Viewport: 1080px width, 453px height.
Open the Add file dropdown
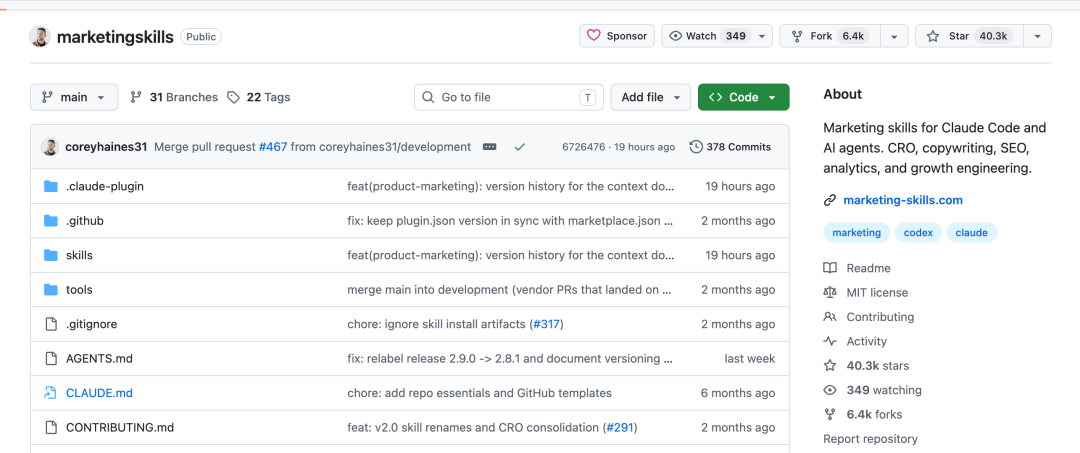650,97
